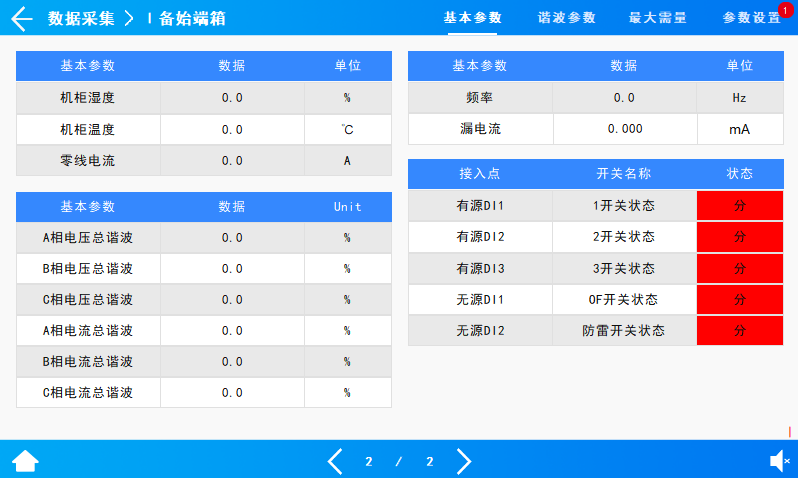
Task: Select the 漏电流 data value 0.000
Action: (x=624, y=129)
